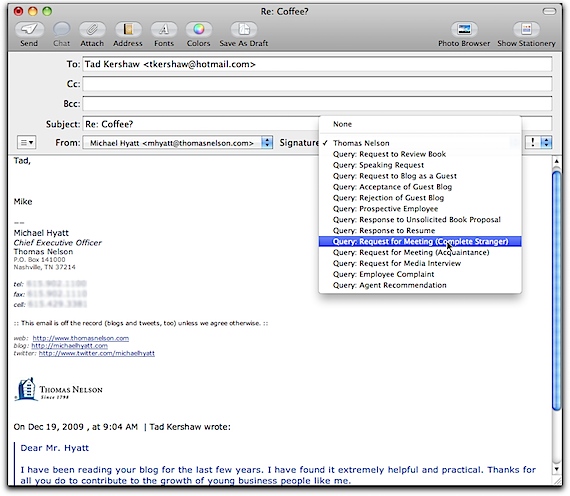Click the Send paper plane icon

(x=29, y=29)
